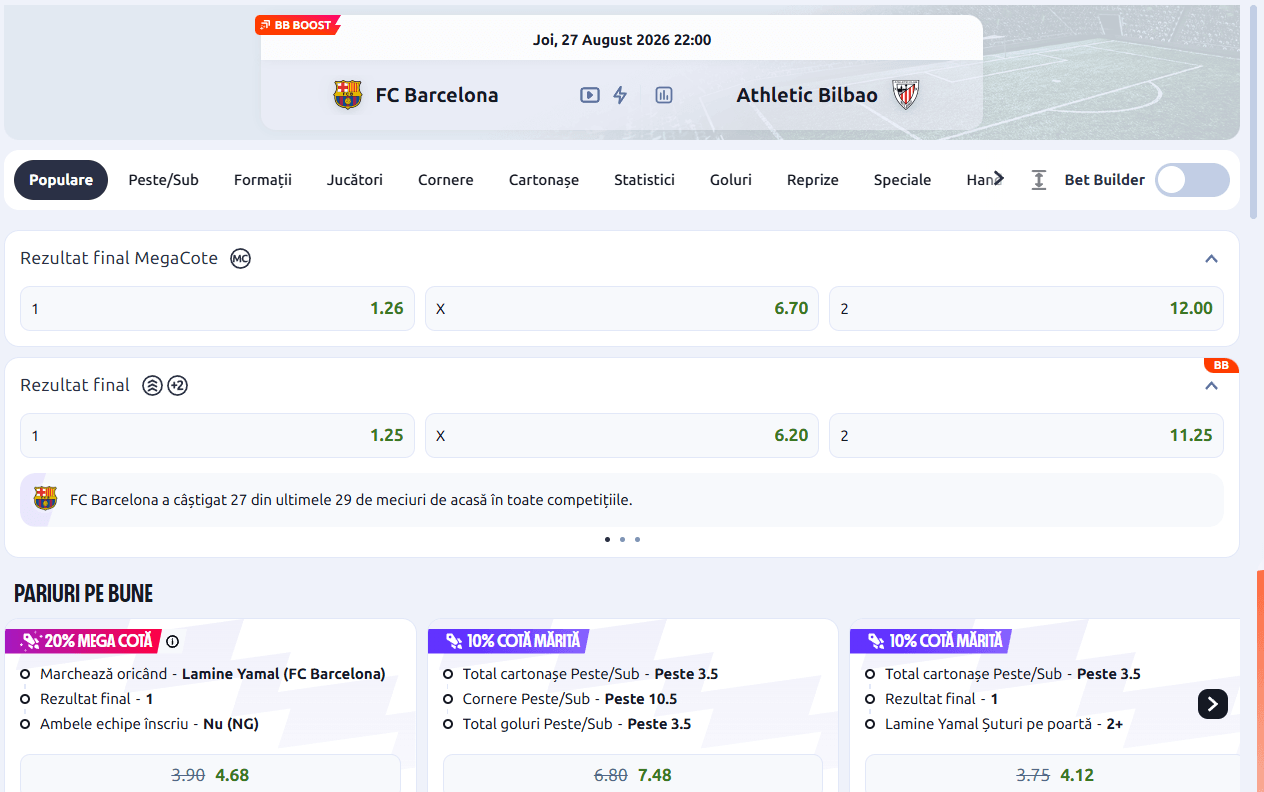This screenshot has height=792, width=1264.
Task: Bet on MegaCote outcome 1 at 1.26
Action: 217,308
